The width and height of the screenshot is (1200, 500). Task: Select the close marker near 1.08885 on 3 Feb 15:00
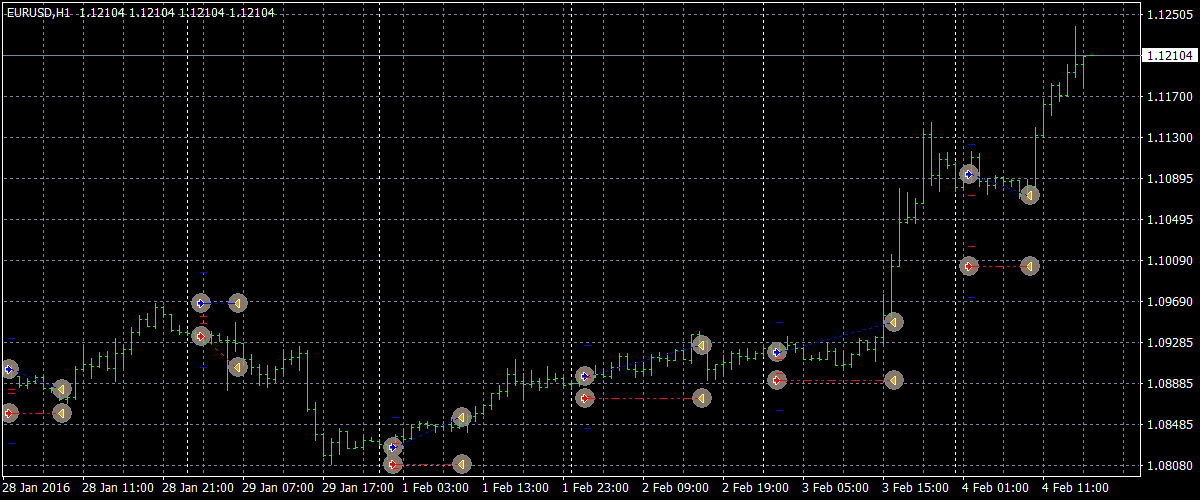tap(893, 380)
